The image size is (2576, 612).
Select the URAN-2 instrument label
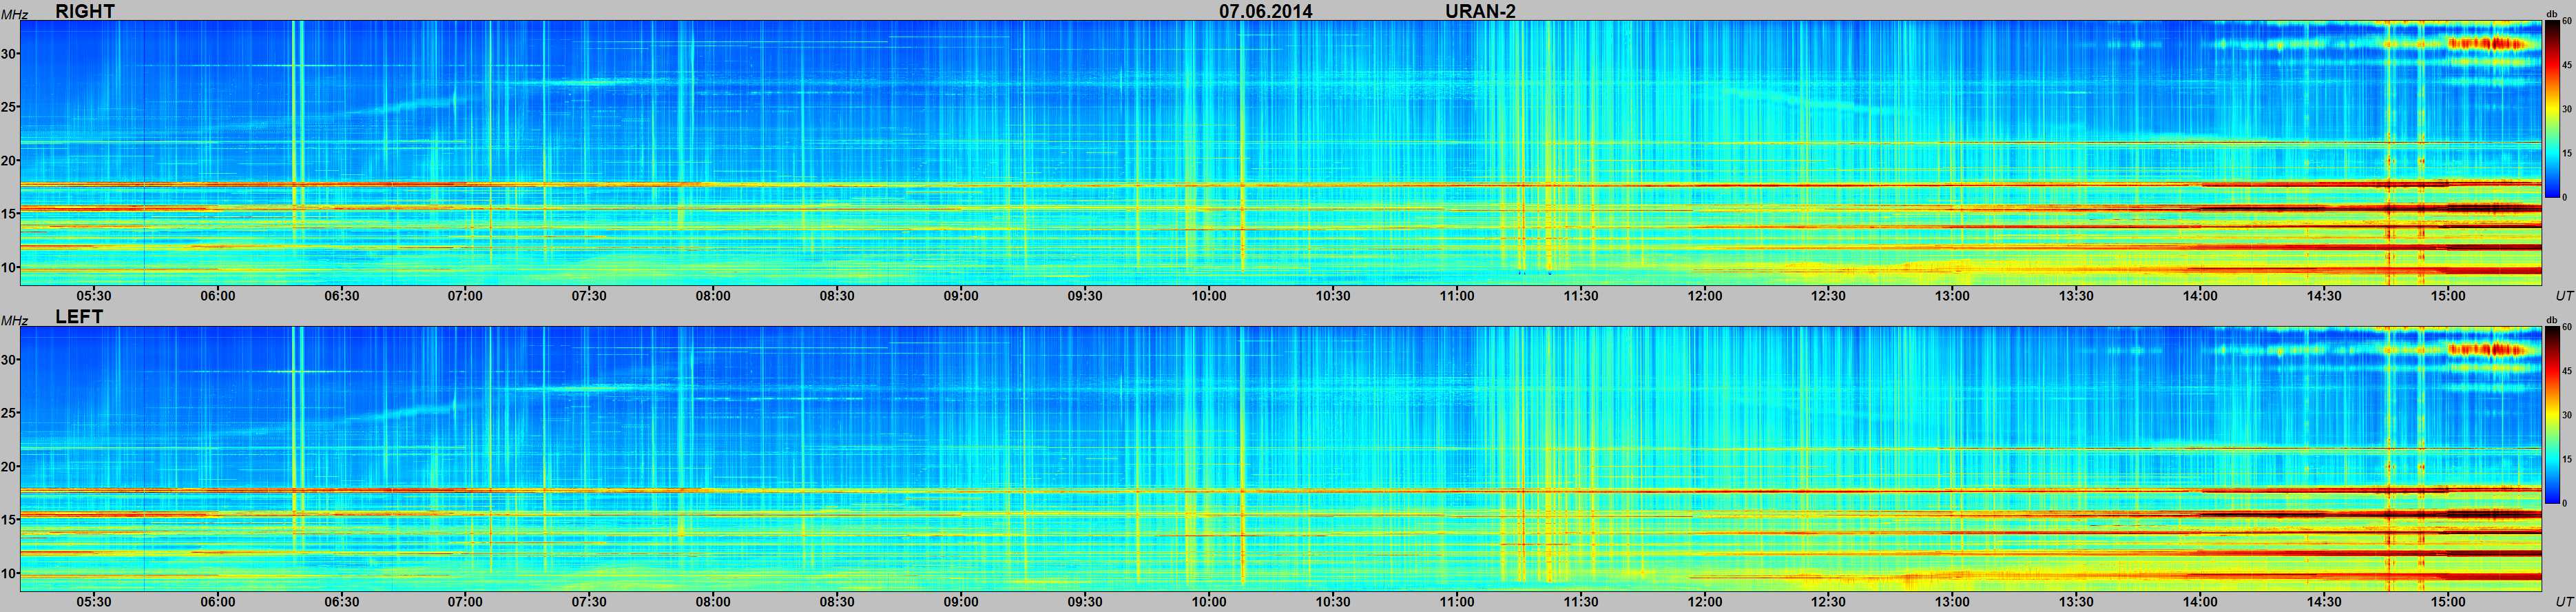tap(1480, 11)
